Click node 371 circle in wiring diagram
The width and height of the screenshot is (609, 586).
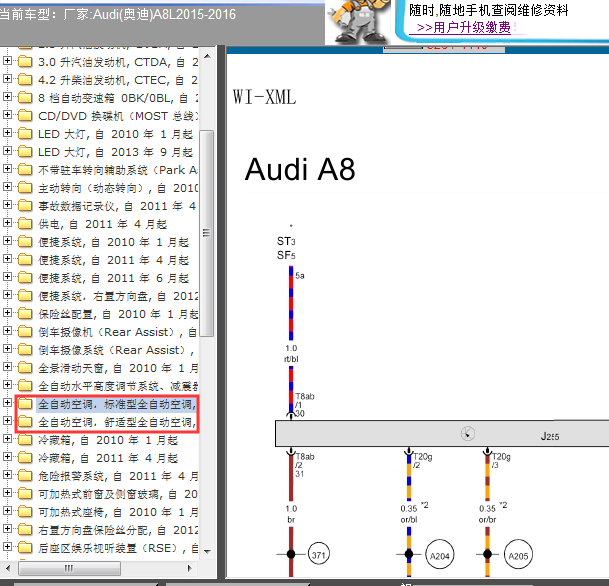pos(318,555)
